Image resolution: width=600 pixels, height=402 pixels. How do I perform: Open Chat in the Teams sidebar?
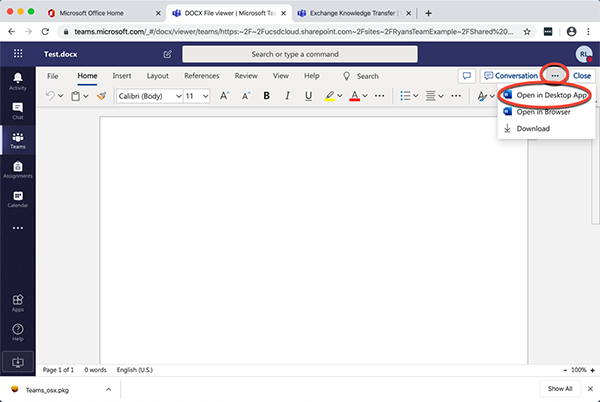coord(18,111)
